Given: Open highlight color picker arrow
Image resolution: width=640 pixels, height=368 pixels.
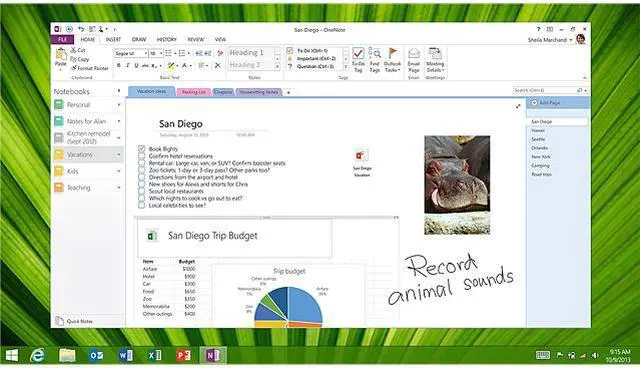Looking at the screenshot, I should (177, 66).
